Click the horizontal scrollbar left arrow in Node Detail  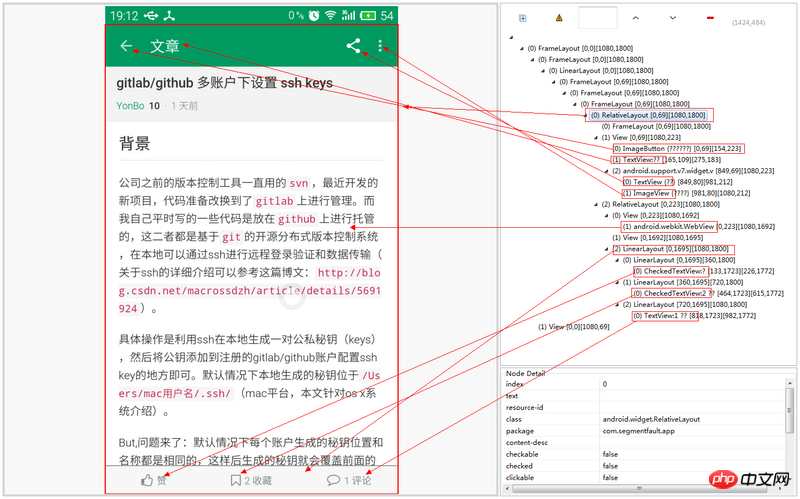(508, 489)
